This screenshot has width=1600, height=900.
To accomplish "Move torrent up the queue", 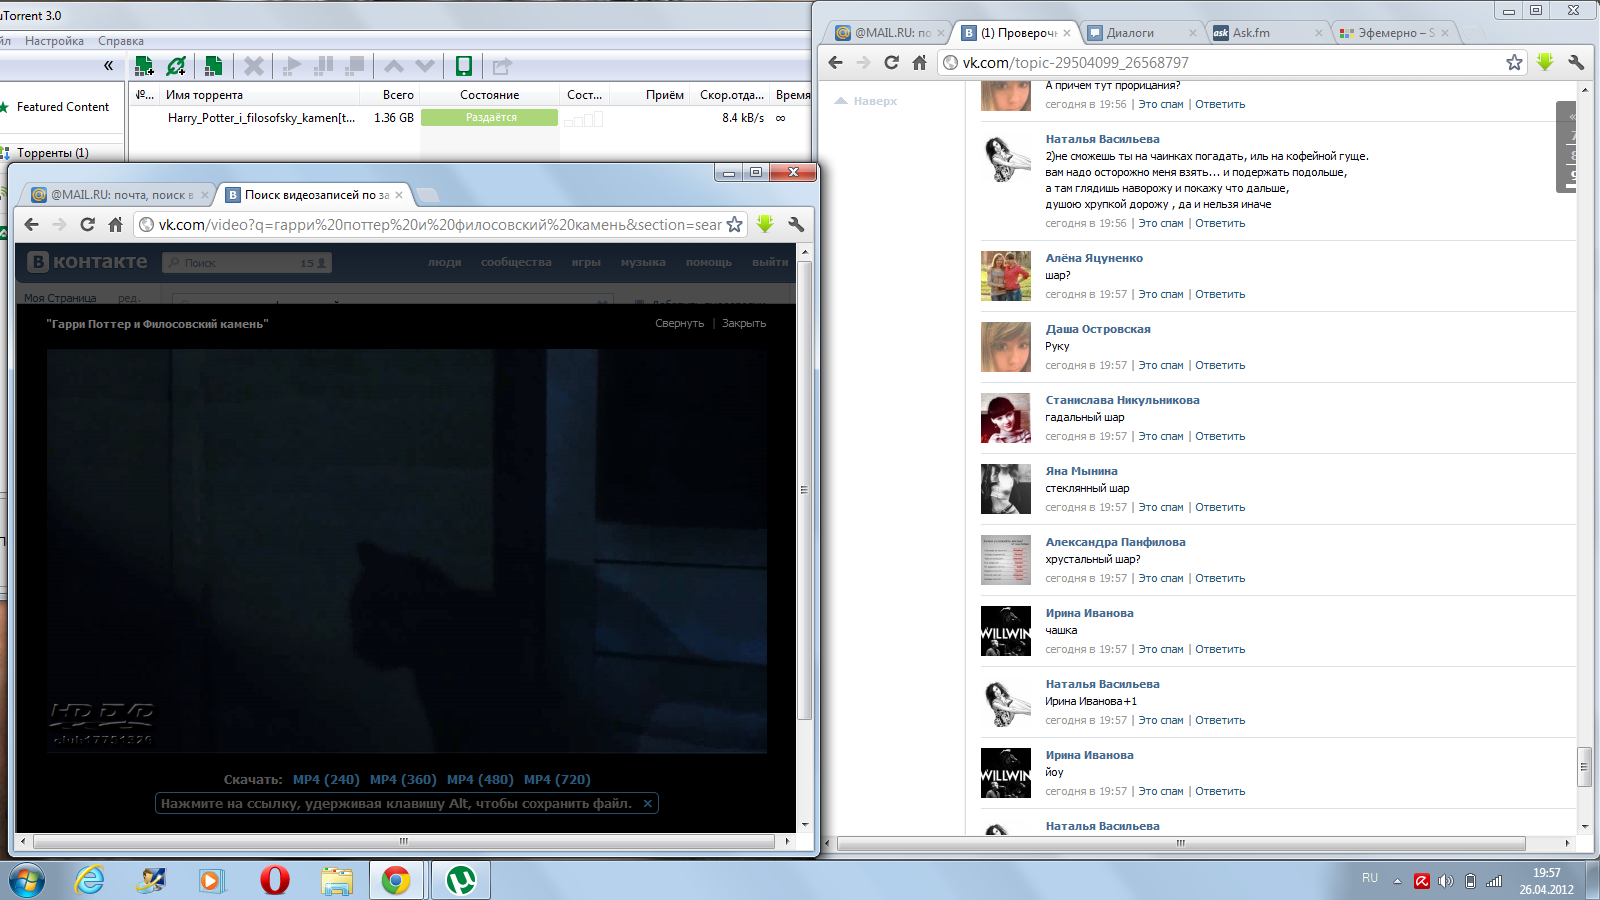I will pyautogui.click(x=394, y=66).
